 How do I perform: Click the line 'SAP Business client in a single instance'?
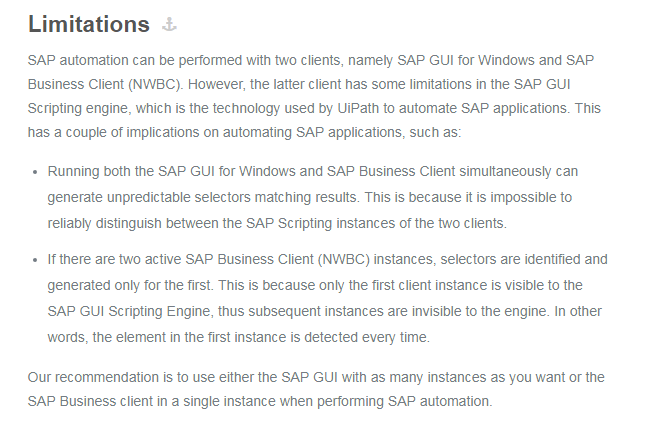pos(260,401)
